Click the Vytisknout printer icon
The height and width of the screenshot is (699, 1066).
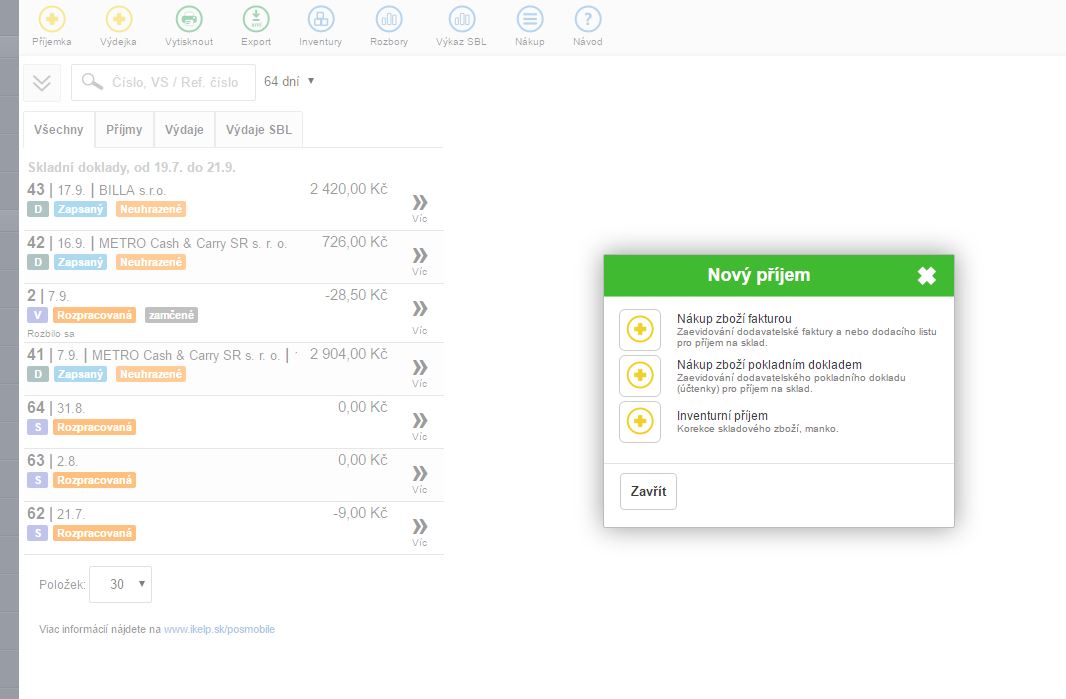(x=188, y=19)
